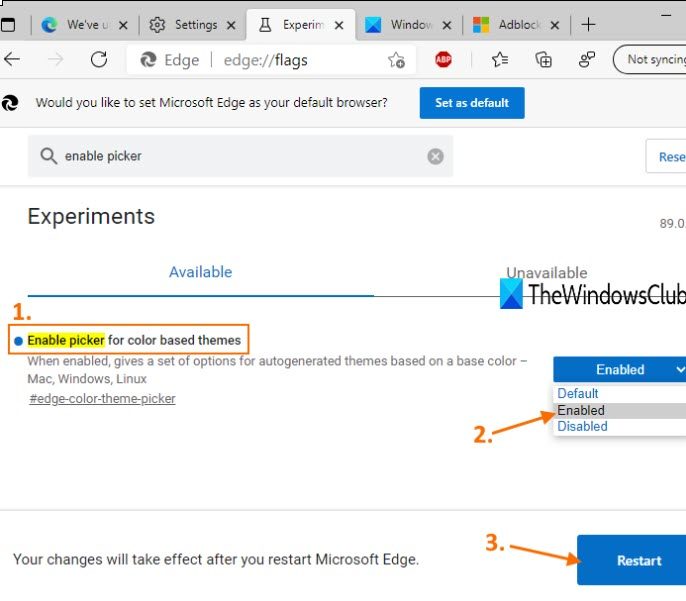
Task: Choose Default in the flag dropdown
Action: [578, 394]
